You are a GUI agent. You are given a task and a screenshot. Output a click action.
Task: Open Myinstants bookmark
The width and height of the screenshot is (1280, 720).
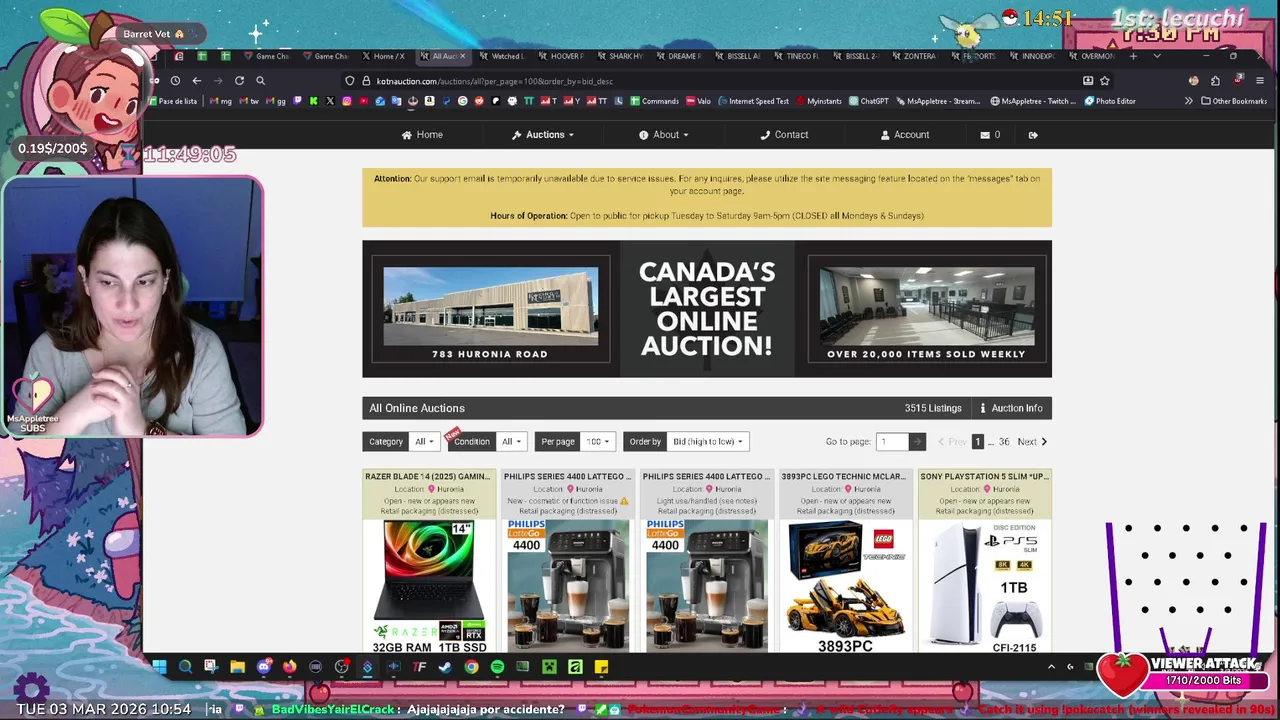(x=818, y=101)
